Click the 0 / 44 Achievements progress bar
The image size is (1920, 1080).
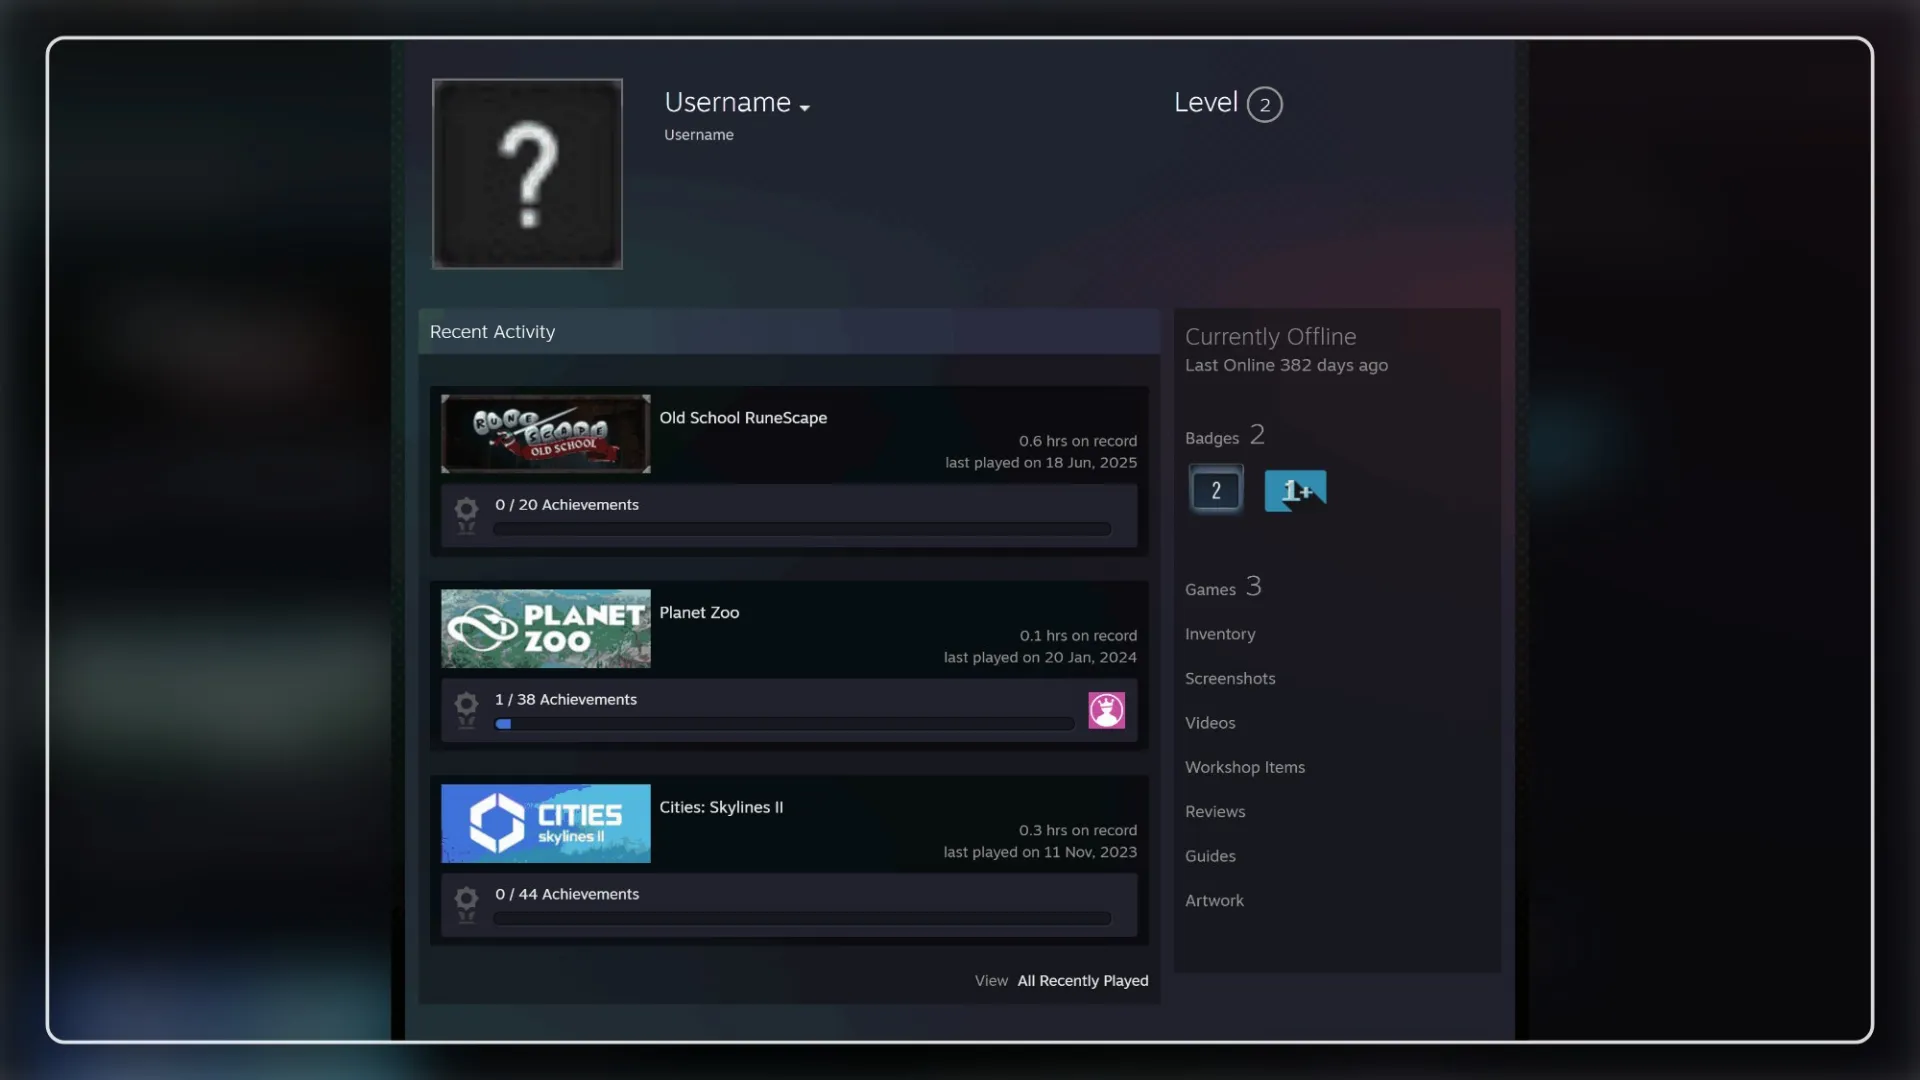point(802,918)
